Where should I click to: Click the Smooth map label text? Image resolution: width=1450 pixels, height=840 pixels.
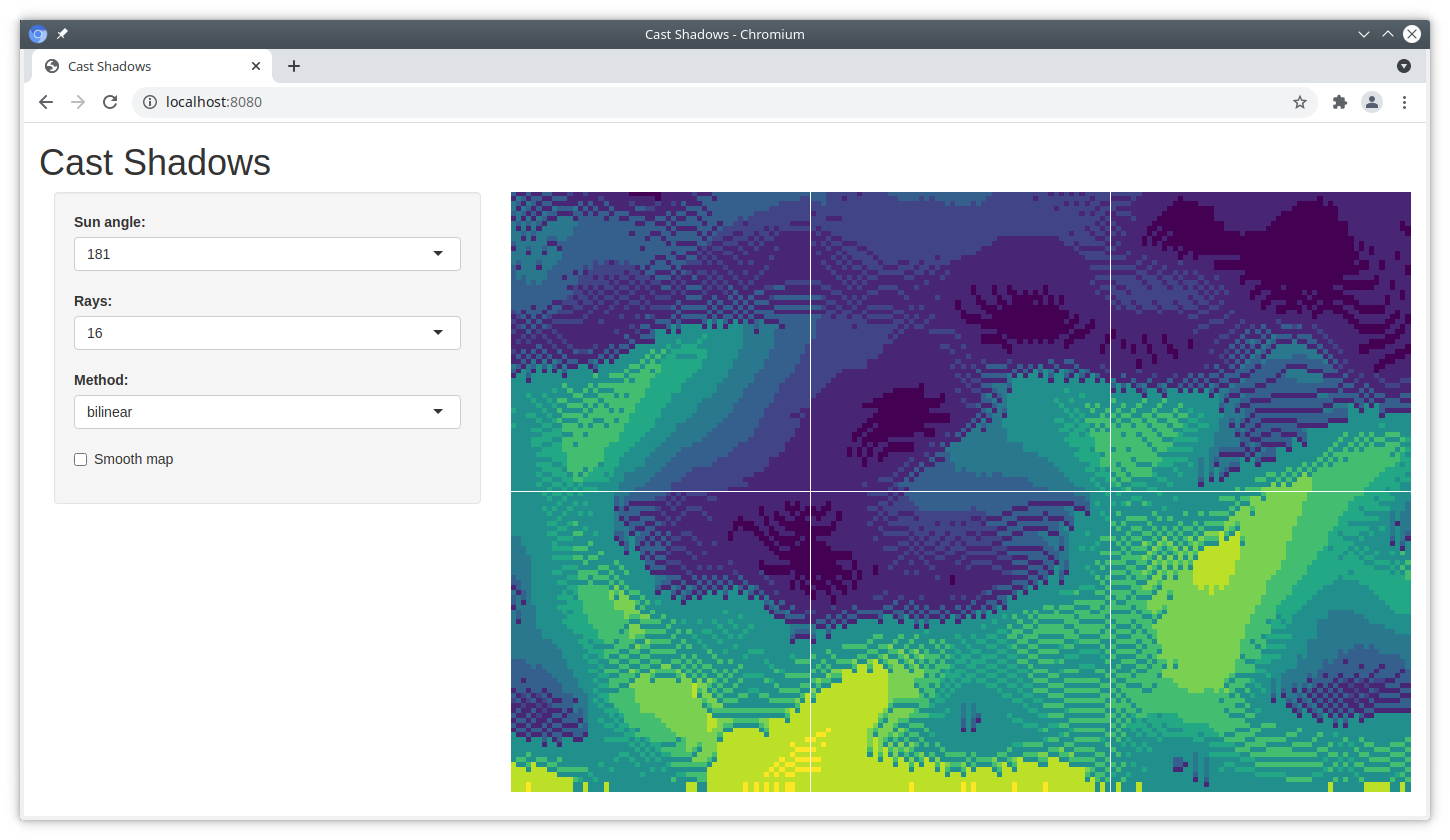pos(133,460)
